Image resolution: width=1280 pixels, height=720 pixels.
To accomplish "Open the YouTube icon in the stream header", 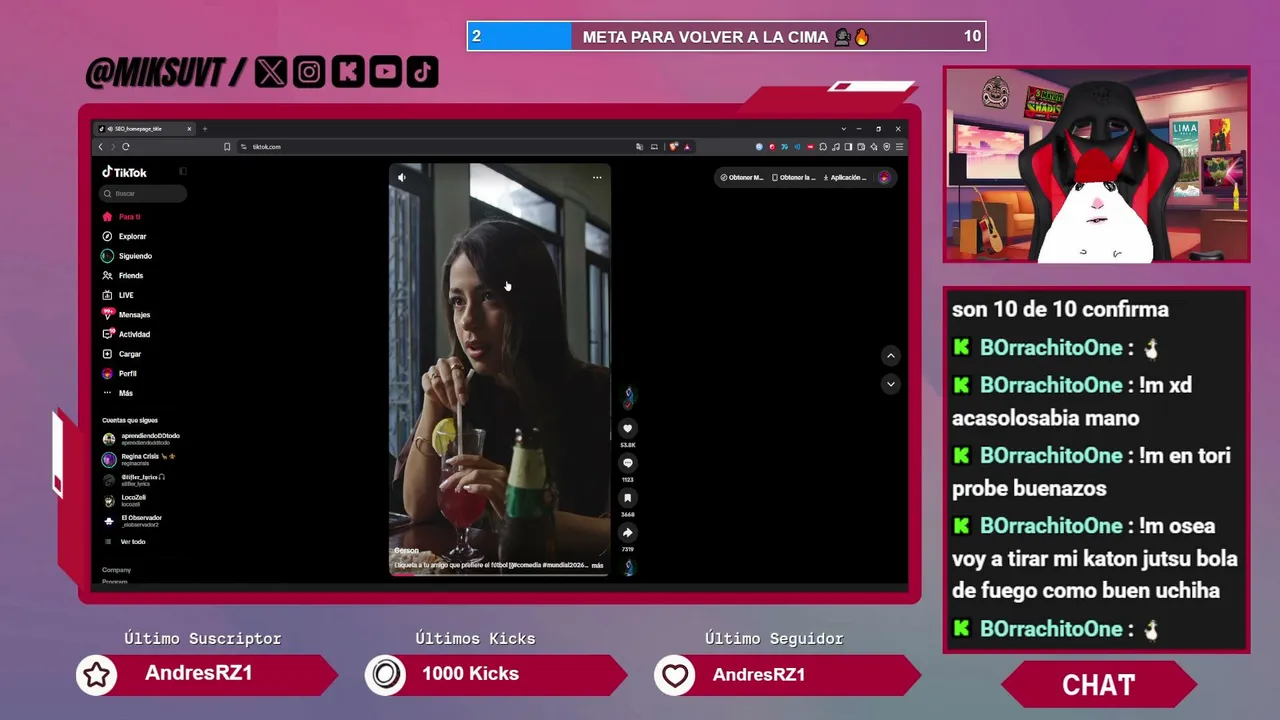I will tap(385, 71).
